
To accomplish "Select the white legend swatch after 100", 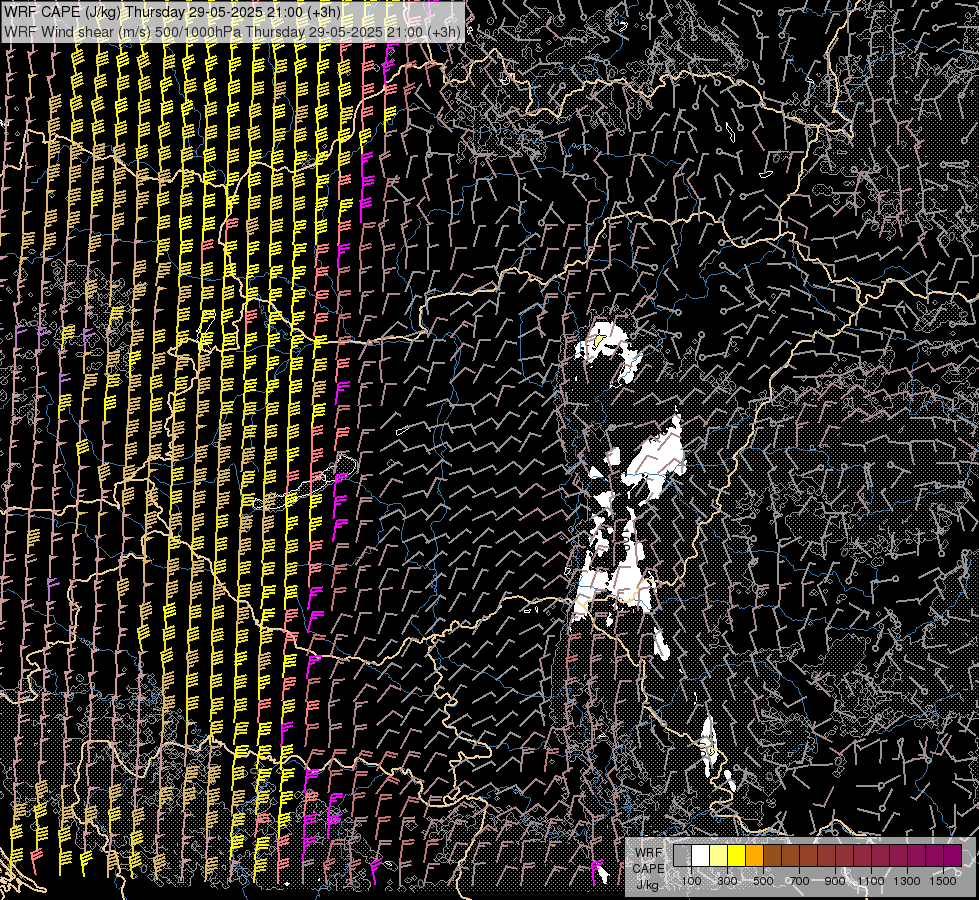I will [701, 855].
